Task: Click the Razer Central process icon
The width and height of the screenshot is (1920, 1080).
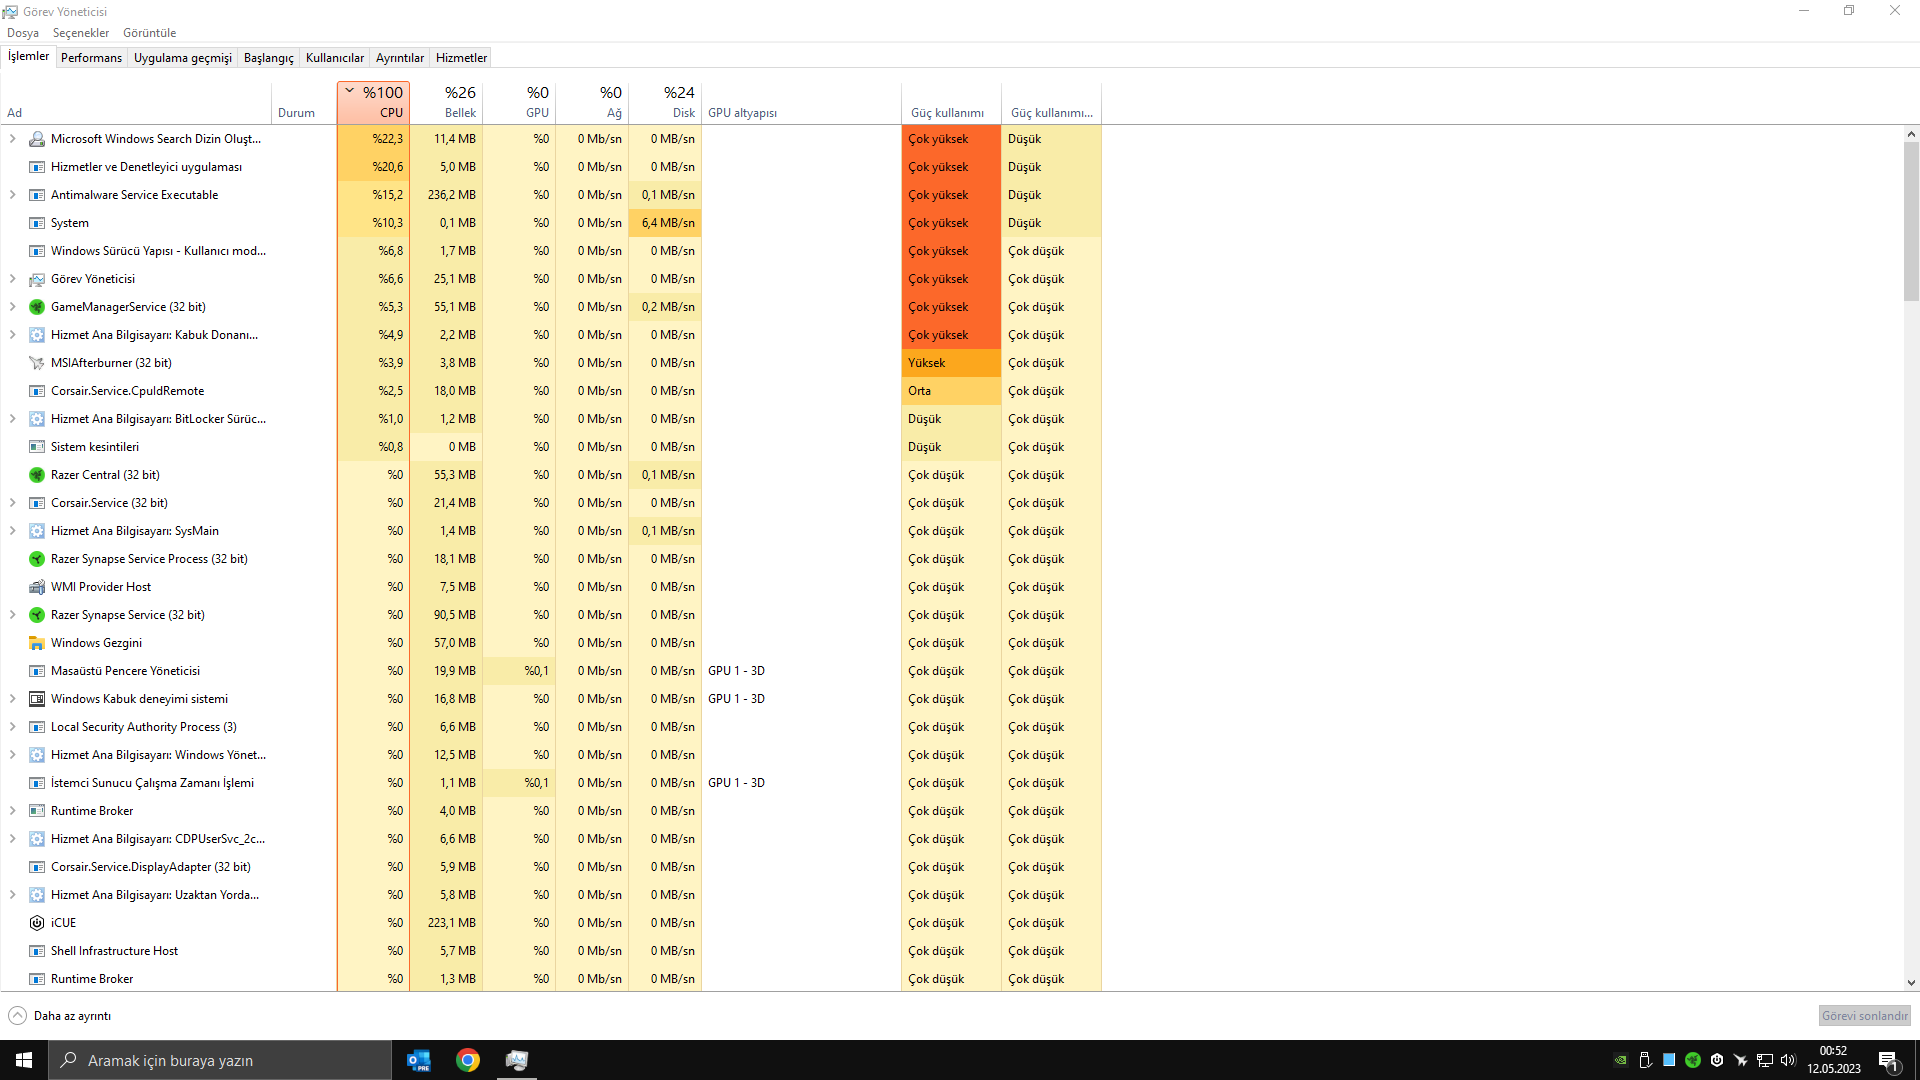Action: tap(37, 475)
